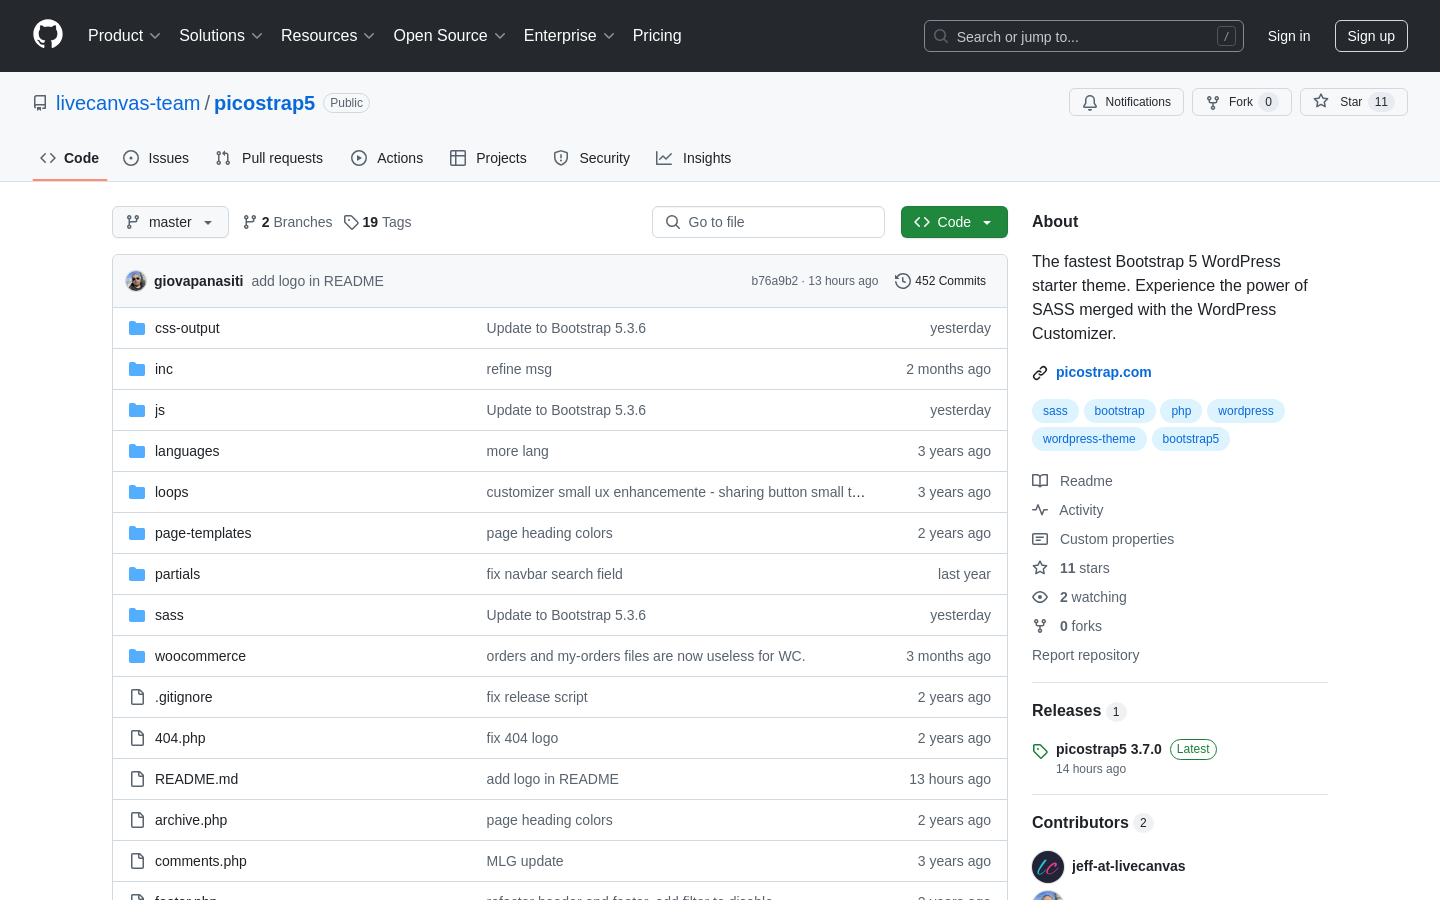Click the book icon beside Readme
This screenshot has width=1440, height=900.
point(1040,481)
